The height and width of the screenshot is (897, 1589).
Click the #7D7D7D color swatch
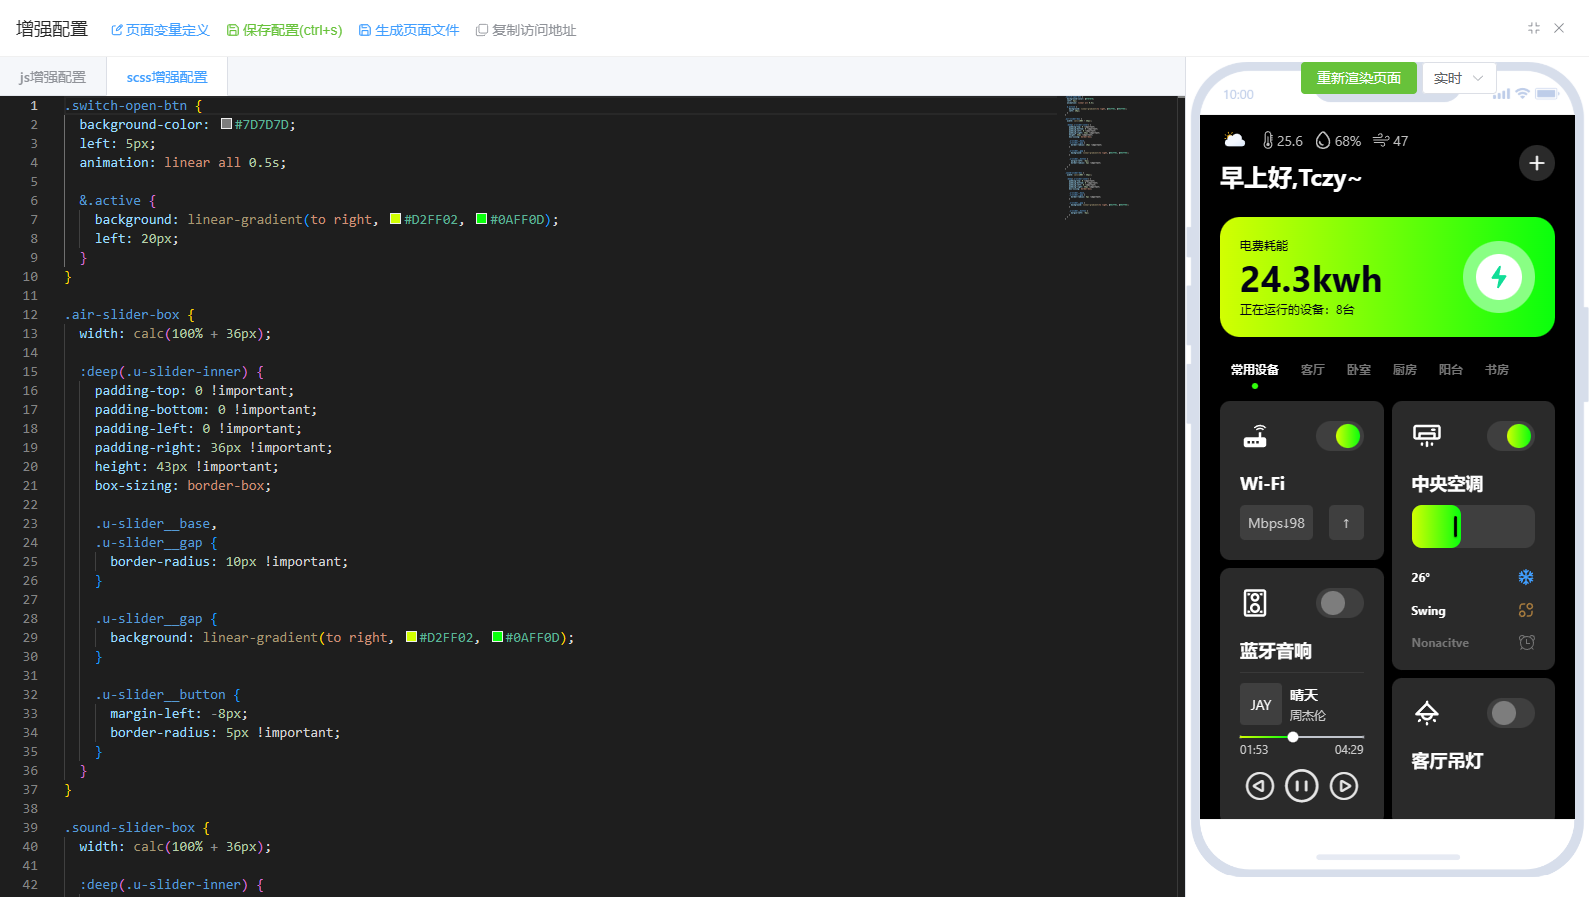[x=227, y=124]
